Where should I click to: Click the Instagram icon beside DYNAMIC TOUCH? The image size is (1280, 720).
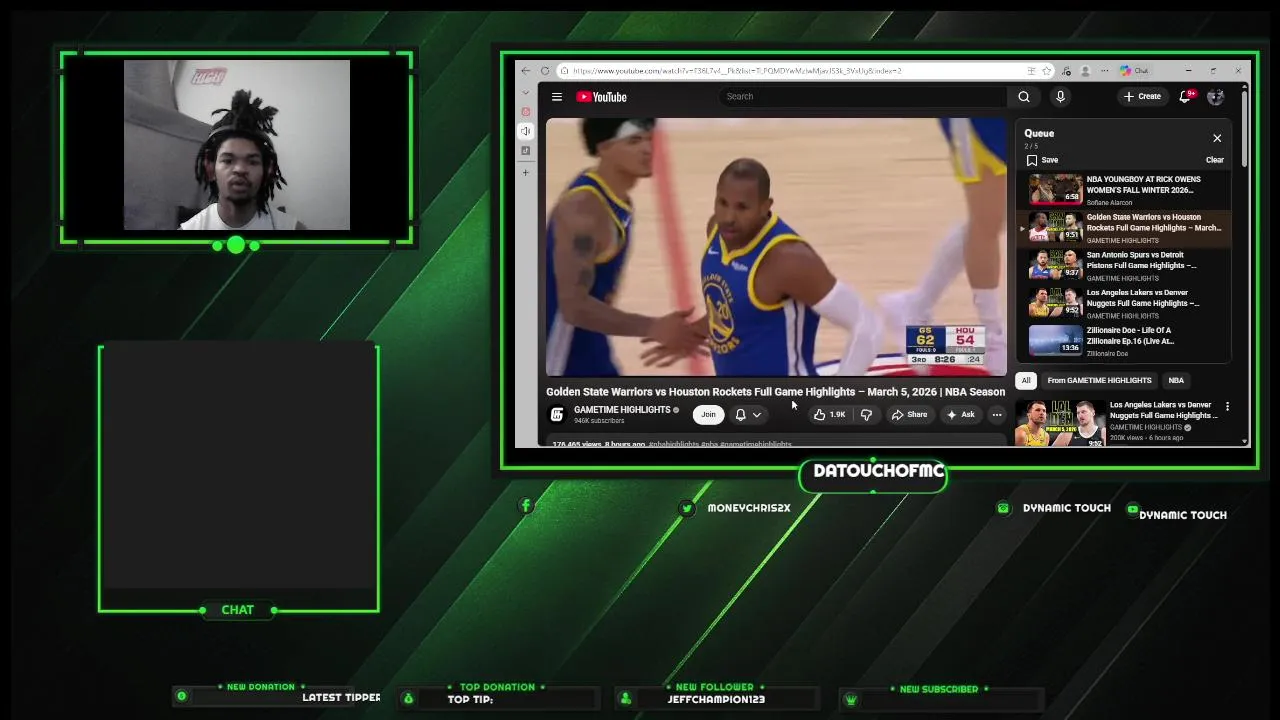tap(1003, 508)
